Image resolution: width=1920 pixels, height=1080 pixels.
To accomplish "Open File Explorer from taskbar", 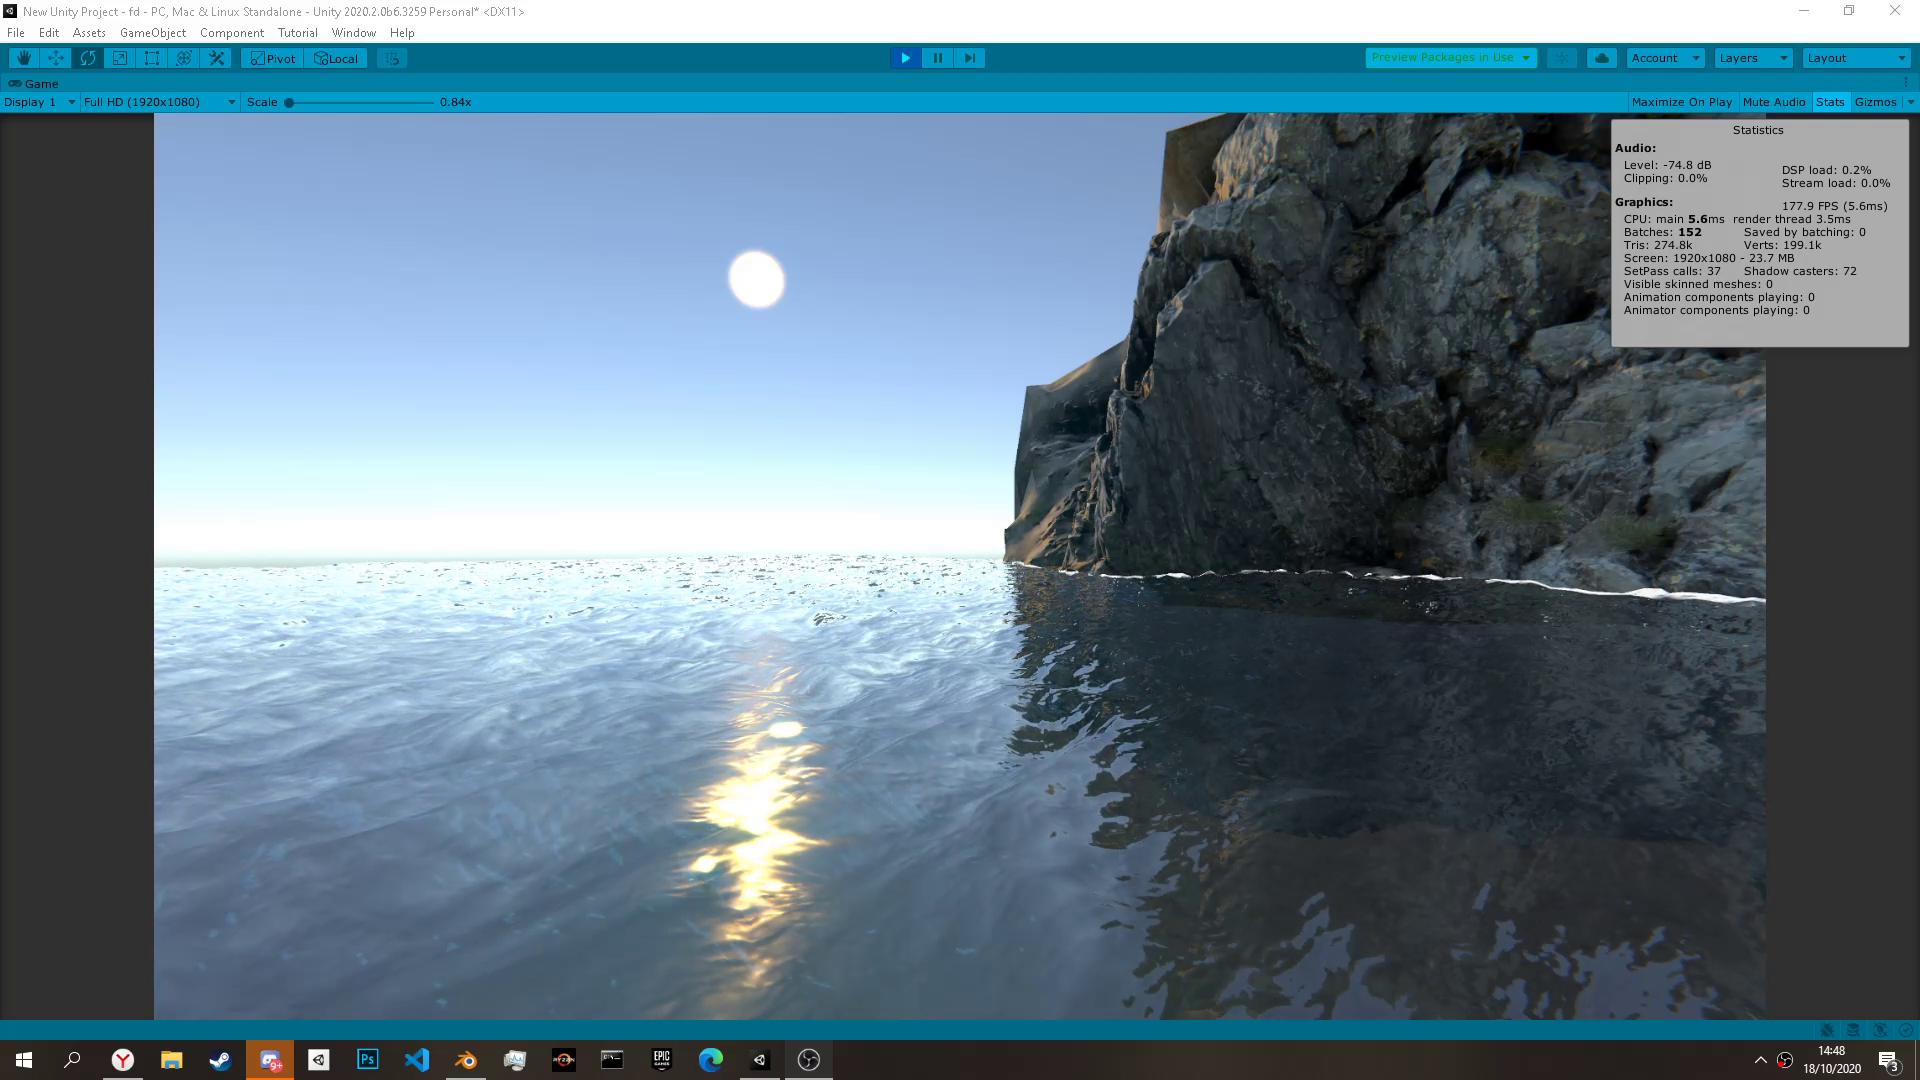I will [171, 1060].
